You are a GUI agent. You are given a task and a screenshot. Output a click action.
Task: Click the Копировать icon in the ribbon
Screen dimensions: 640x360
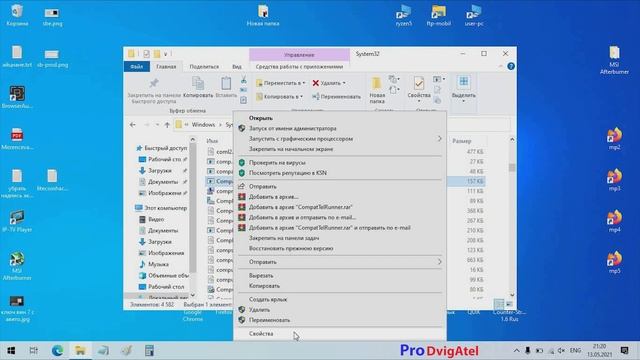point(198,83)
